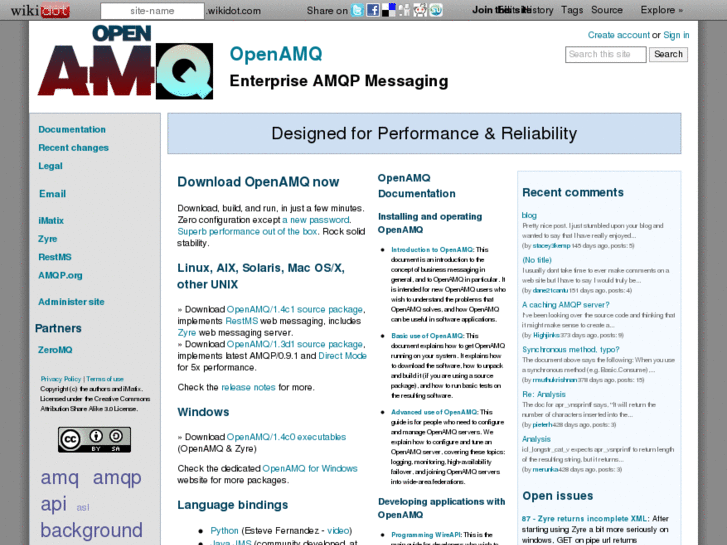This screenshot has height=545, width=727.
Task: Open issue '87 - Zyre returns incomplete XML'
Action: pyautogui.click(x=584, y=519)
